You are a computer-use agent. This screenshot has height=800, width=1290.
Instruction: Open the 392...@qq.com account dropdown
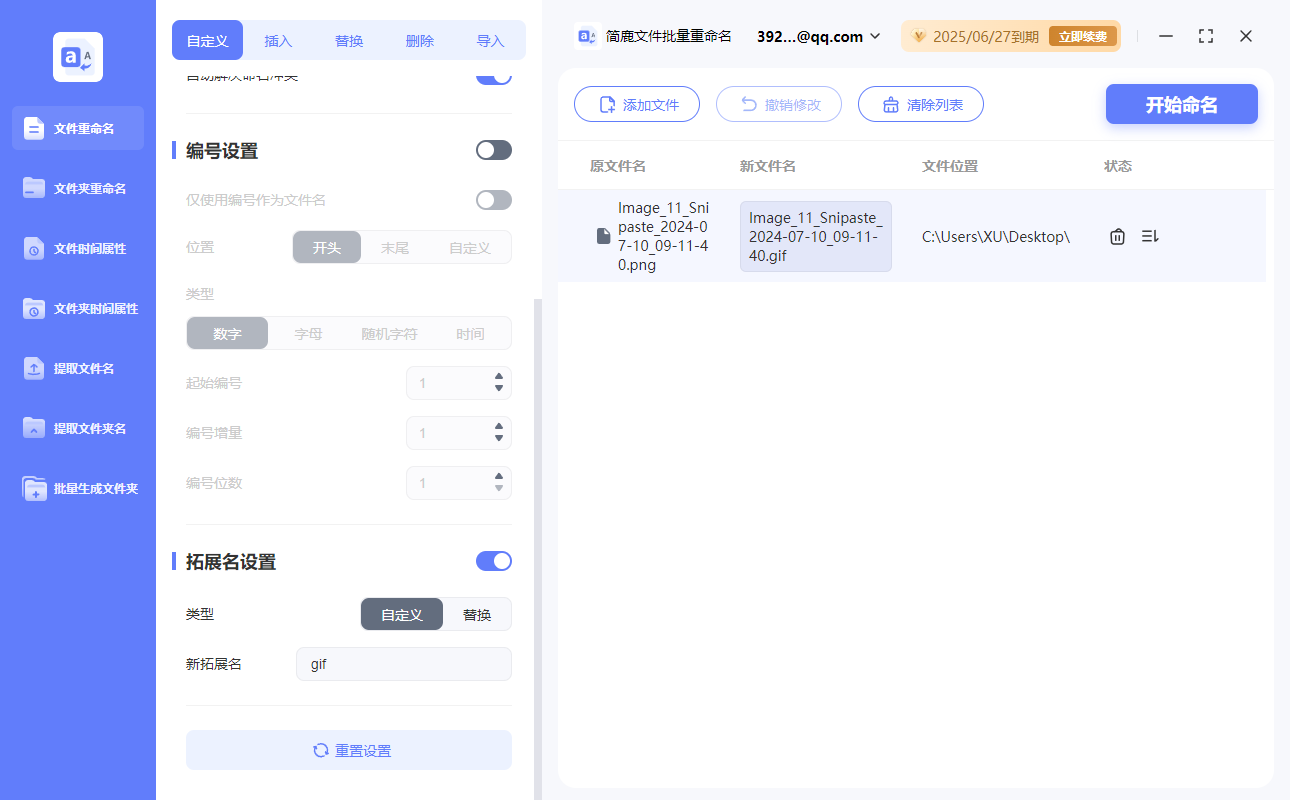816,36
